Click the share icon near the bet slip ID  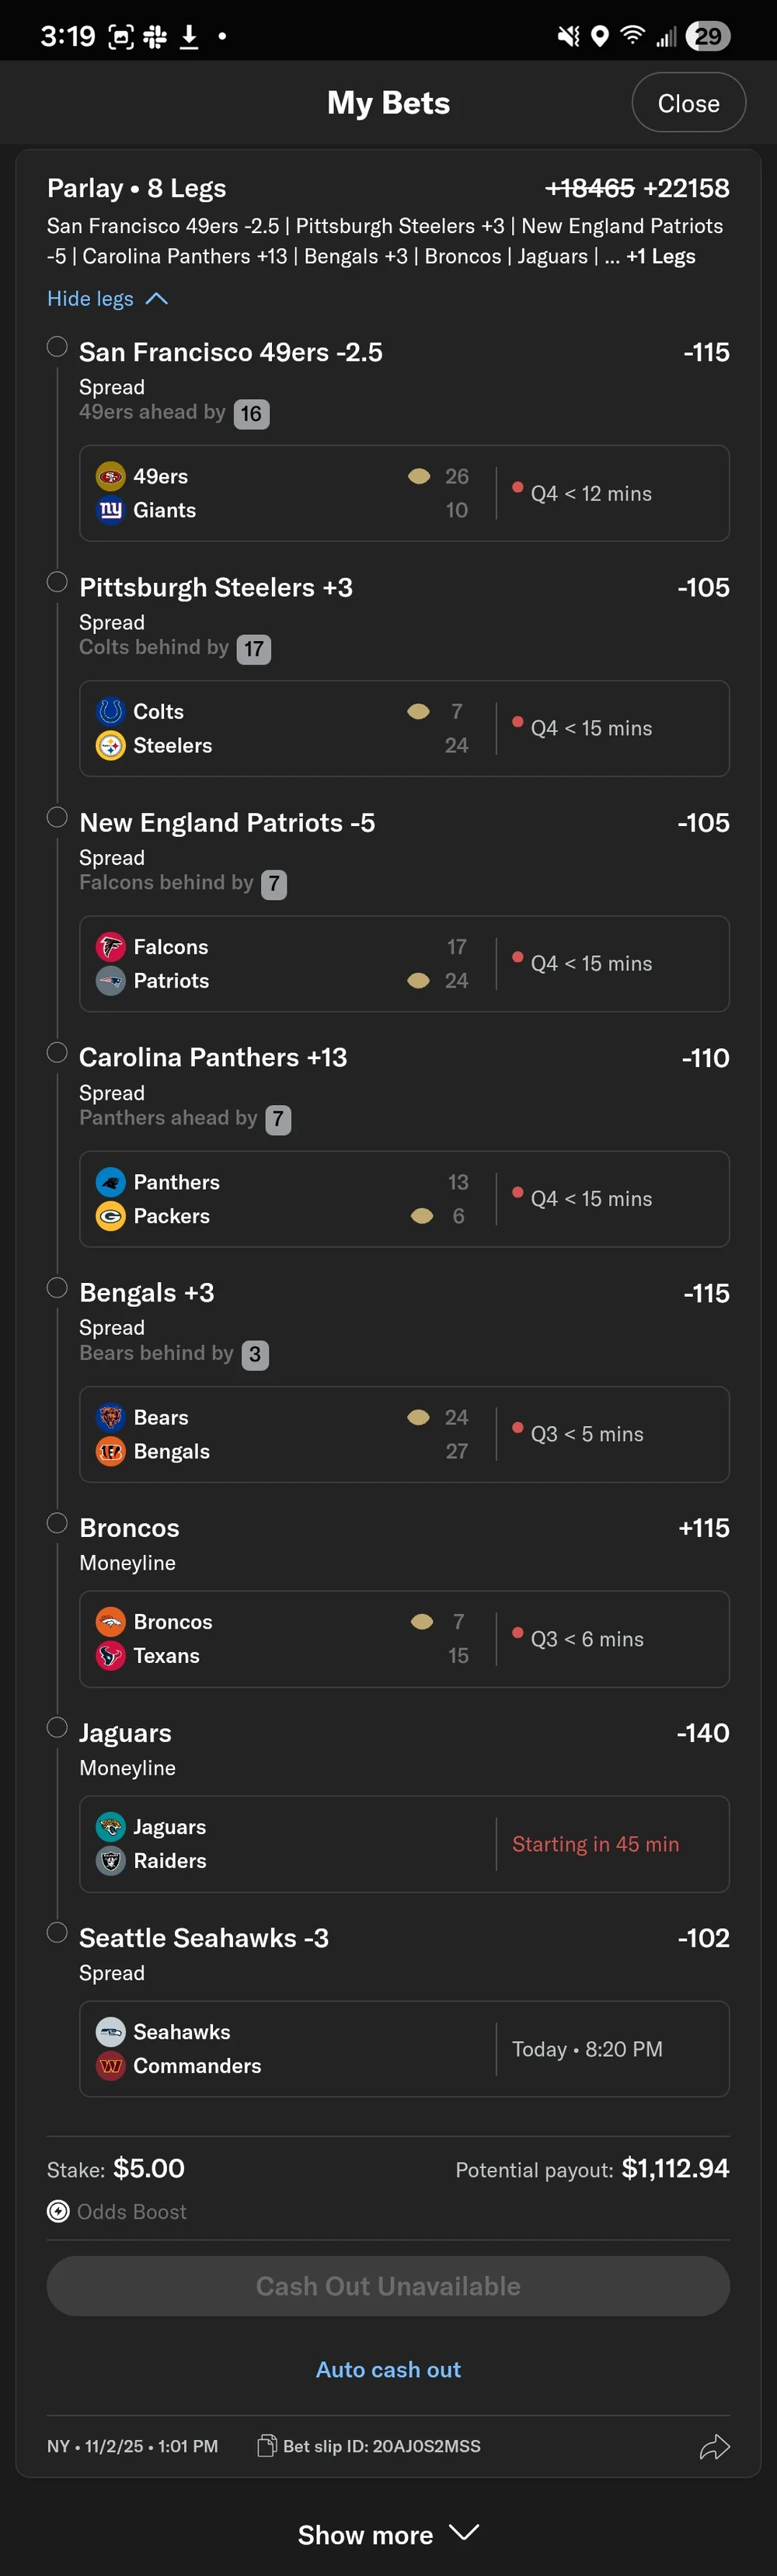715,2447
